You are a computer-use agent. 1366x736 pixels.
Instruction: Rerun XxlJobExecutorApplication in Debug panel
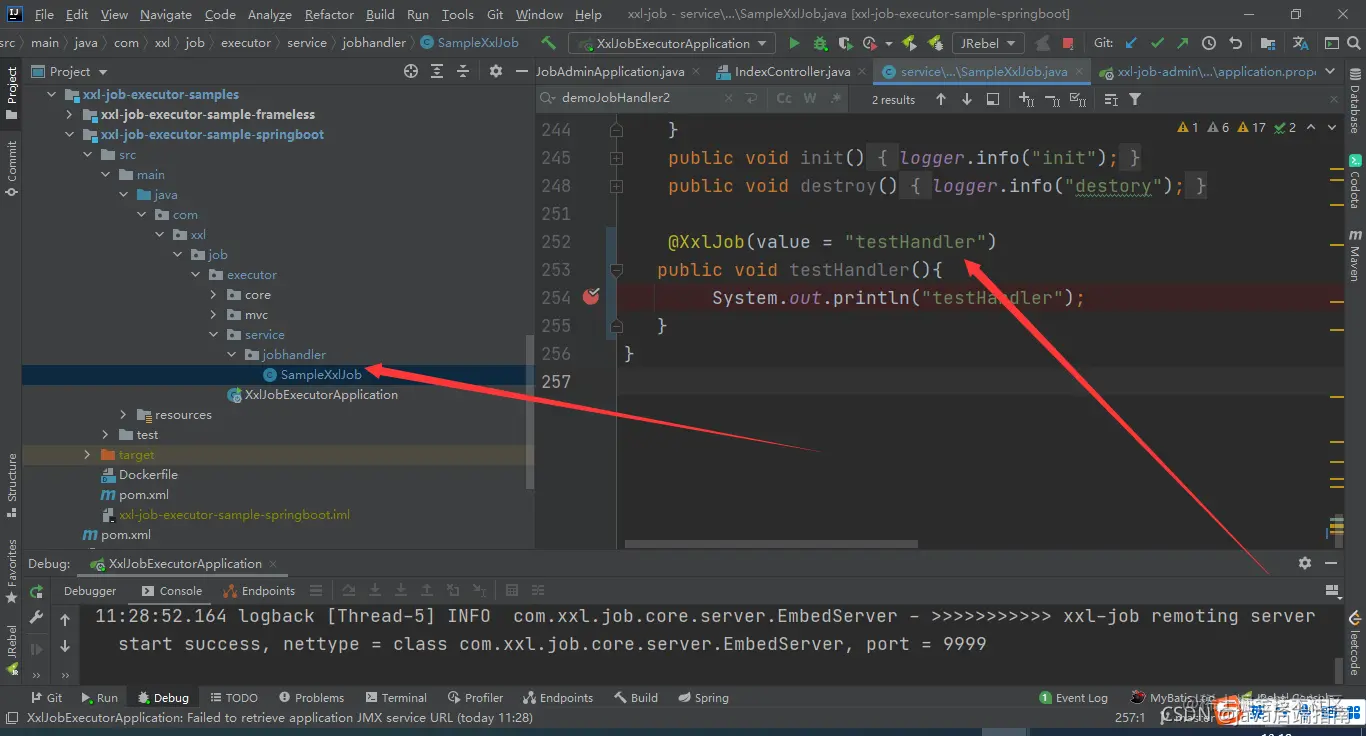pyautogui.click(x=36, y=591)
